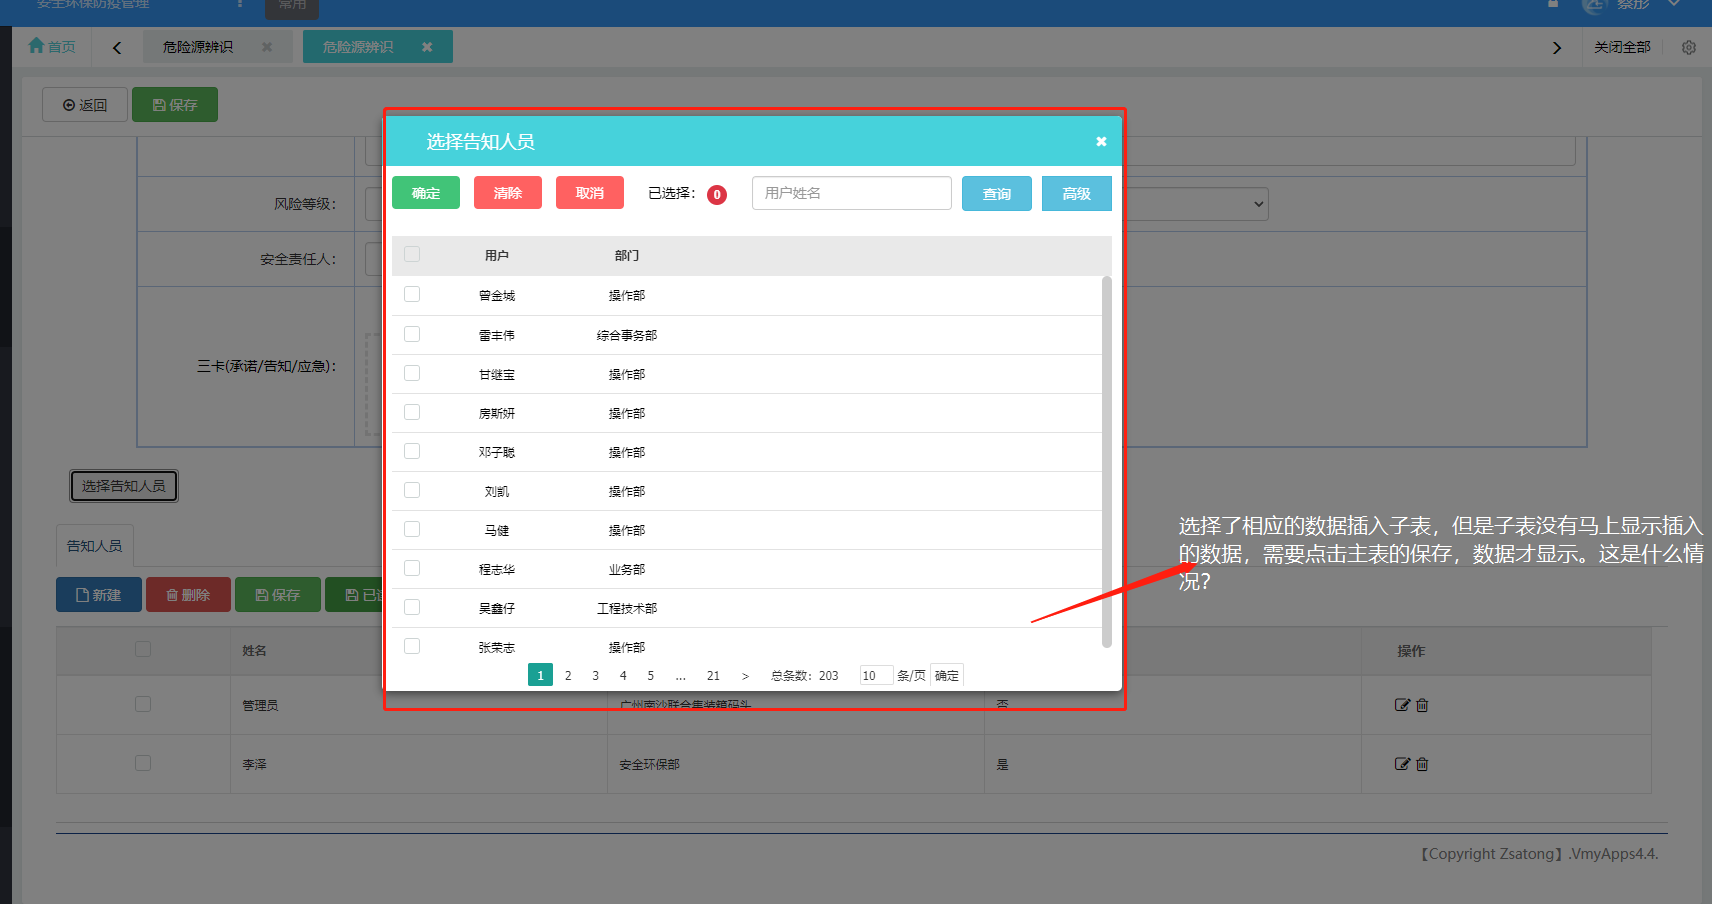Viewport: 1712px width, 904px height.
Task: Close the active 危险源辨识 tab
Action: pos(427,47)
